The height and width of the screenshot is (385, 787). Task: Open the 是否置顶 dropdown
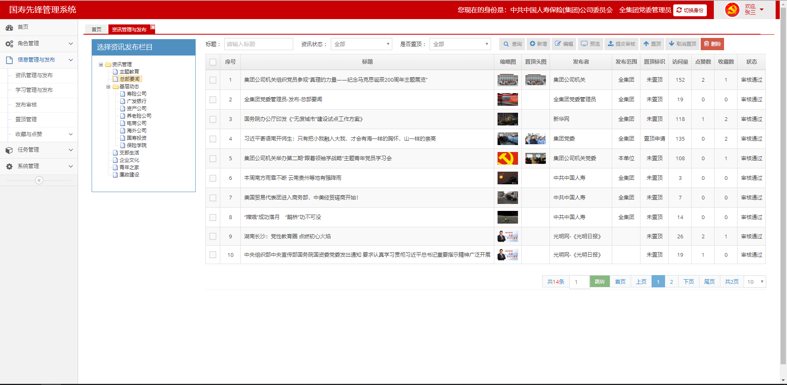[x=460, y=44]
